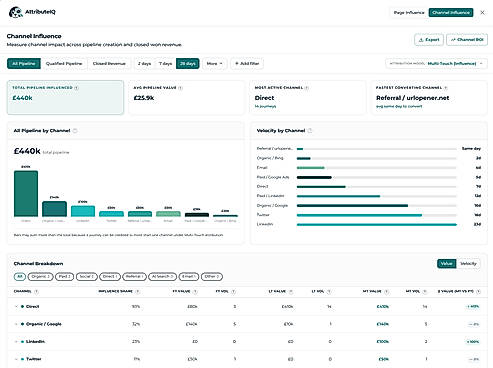Click info icon beside Δ Value (MT vs FT) header

click(x=478, y=292)
